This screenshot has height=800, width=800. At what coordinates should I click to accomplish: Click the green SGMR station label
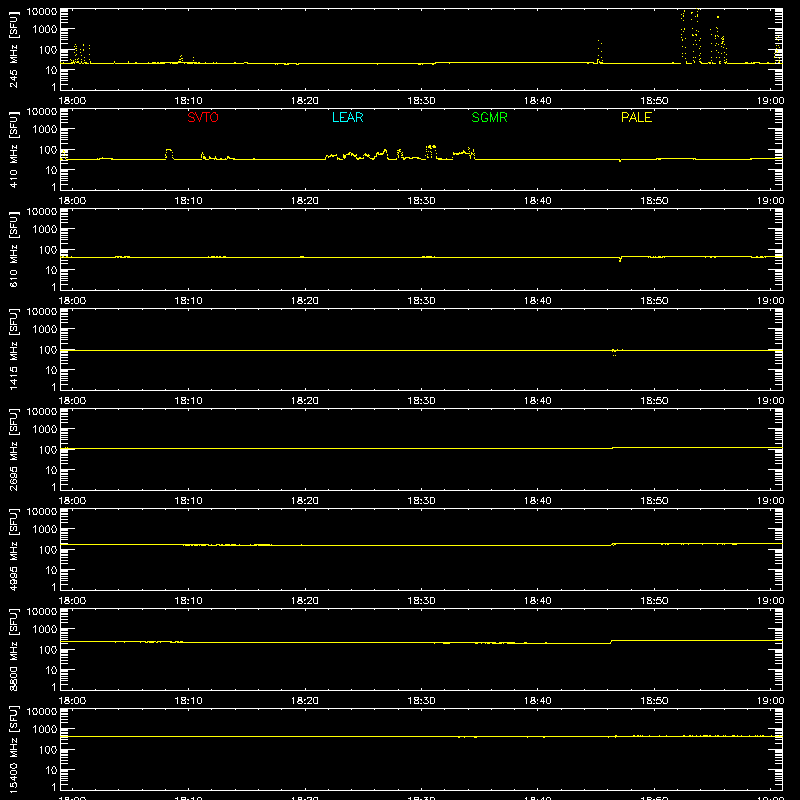(x=489, y=117)
